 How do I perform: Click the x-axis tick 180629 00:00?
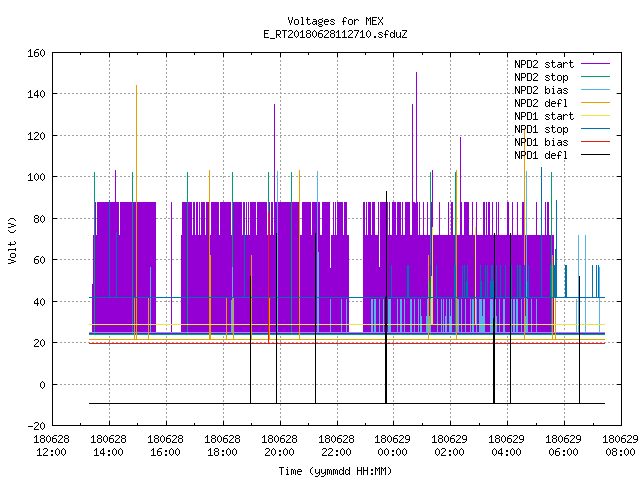(x=393, y=446)
